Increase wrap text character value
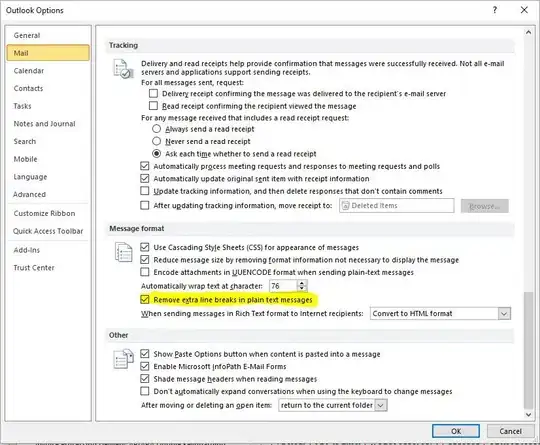 pyautogui.click(x=302, y=283)
